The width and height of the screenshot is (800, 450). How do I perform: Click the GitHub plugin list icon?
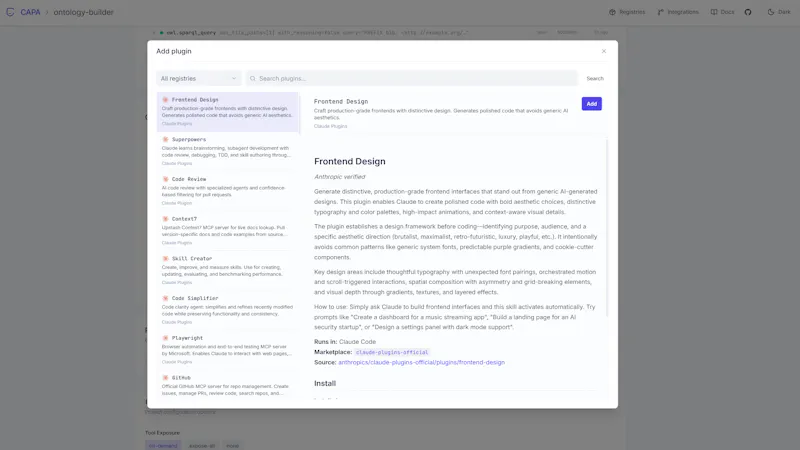(x=165, y=378)
